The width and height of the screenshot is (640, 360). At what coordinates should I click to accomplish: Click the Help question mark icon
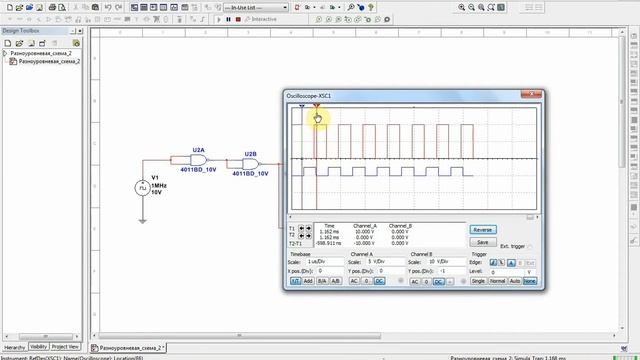pyautogui.click(x=371, y=7)
